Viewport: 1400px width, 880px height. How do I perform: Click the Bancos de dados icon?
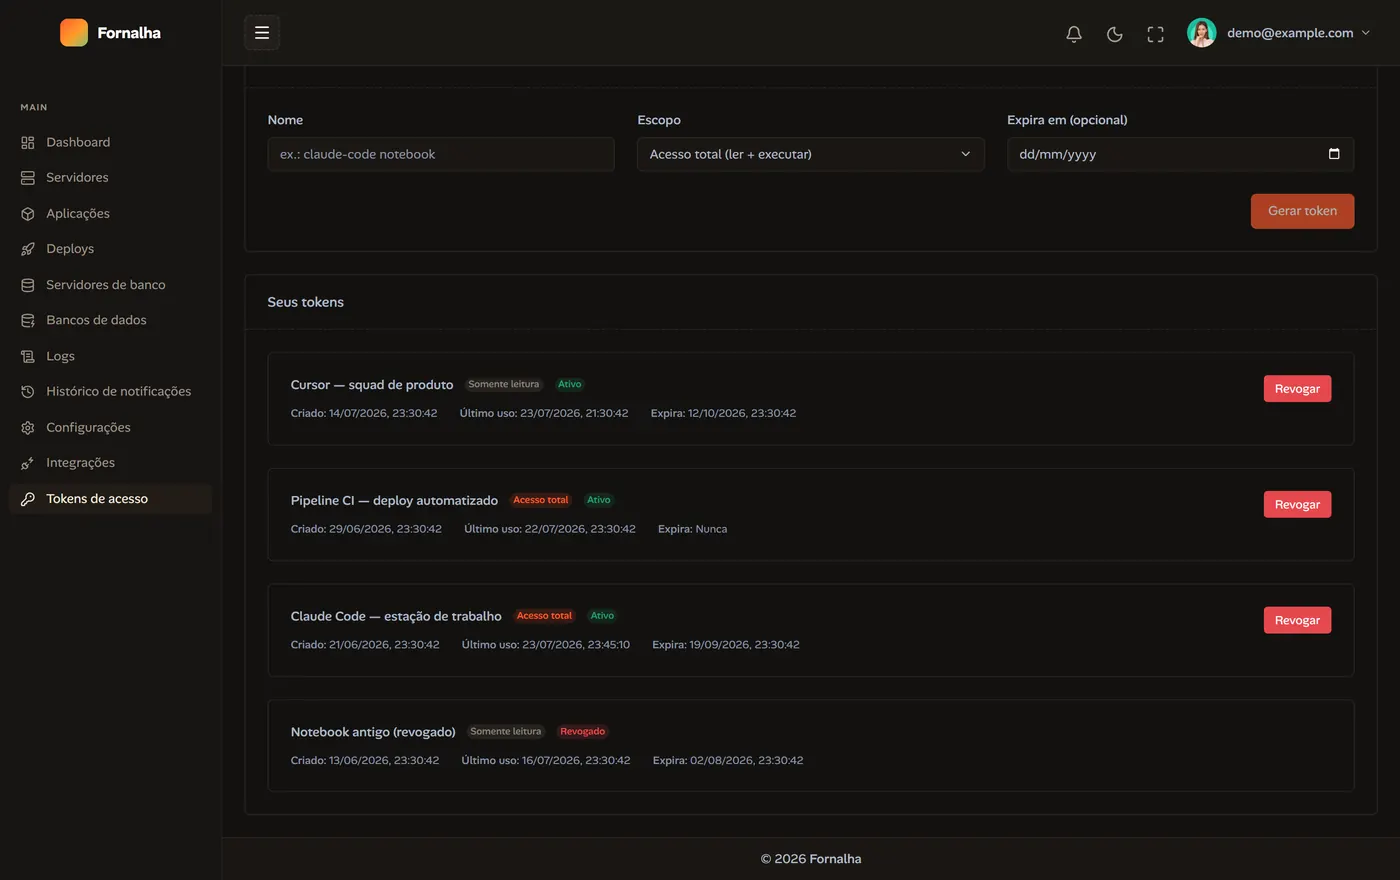28,320
